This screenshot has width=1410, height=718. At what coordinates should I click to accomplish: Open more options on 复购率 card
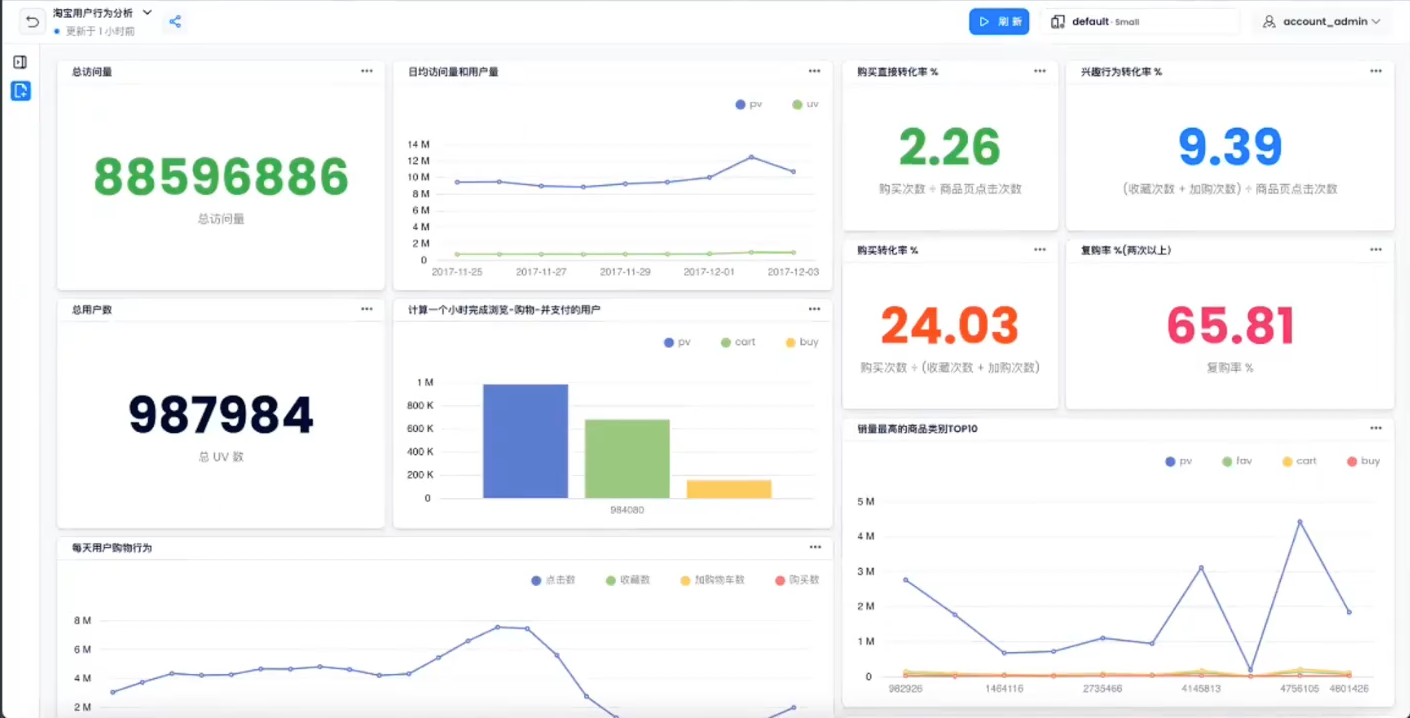point(1376,249)
